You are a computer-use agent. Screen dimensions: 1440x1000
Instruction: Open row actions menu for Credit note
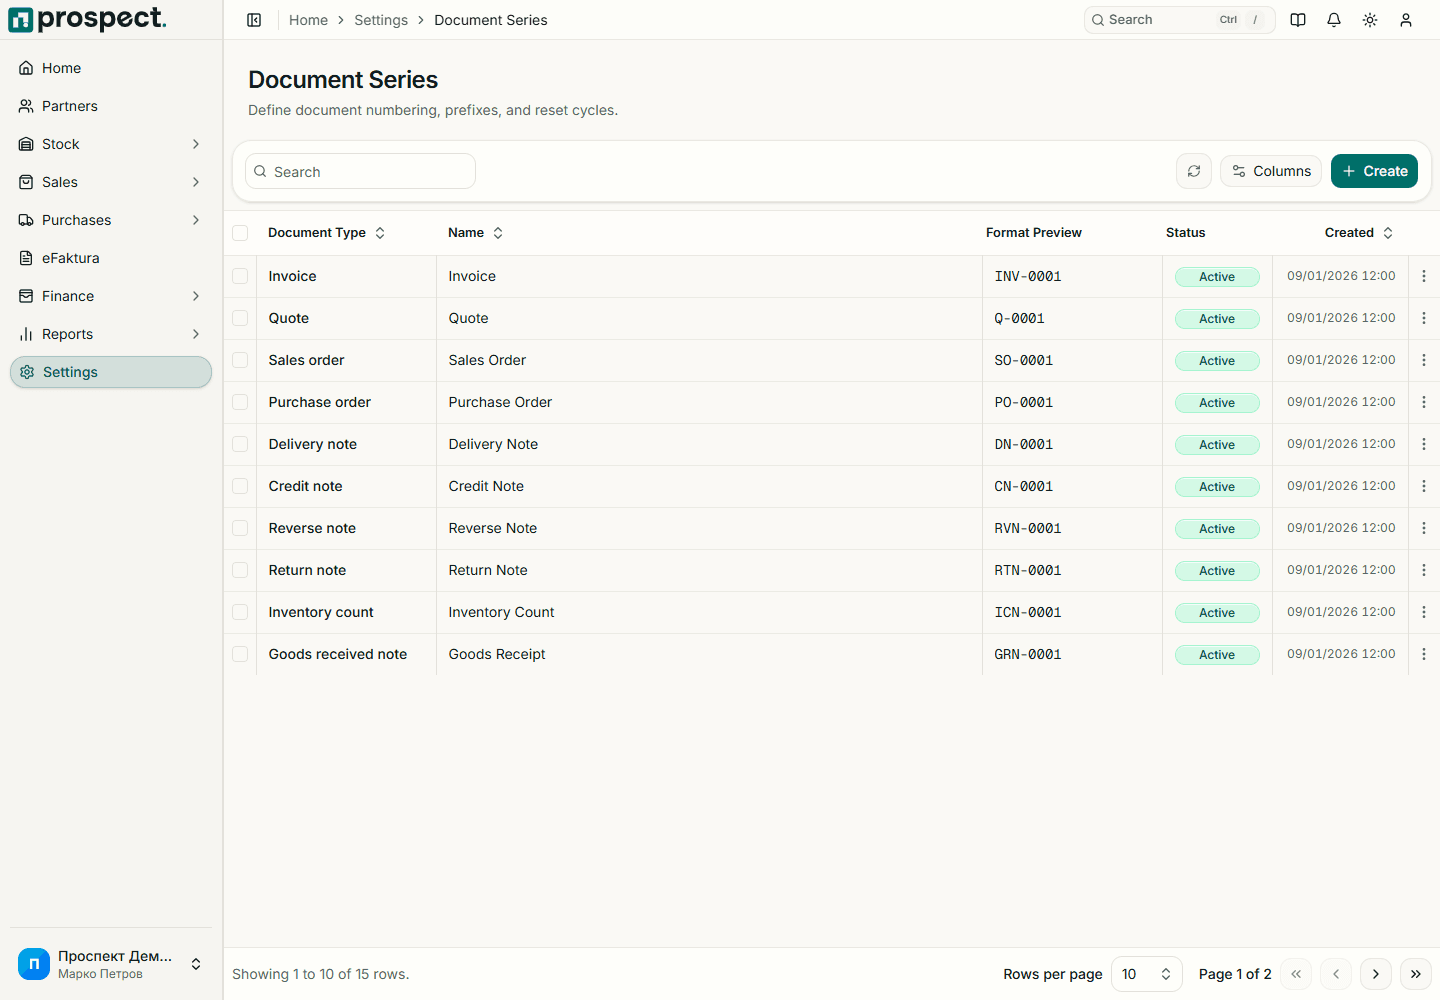click(1424, 486)
